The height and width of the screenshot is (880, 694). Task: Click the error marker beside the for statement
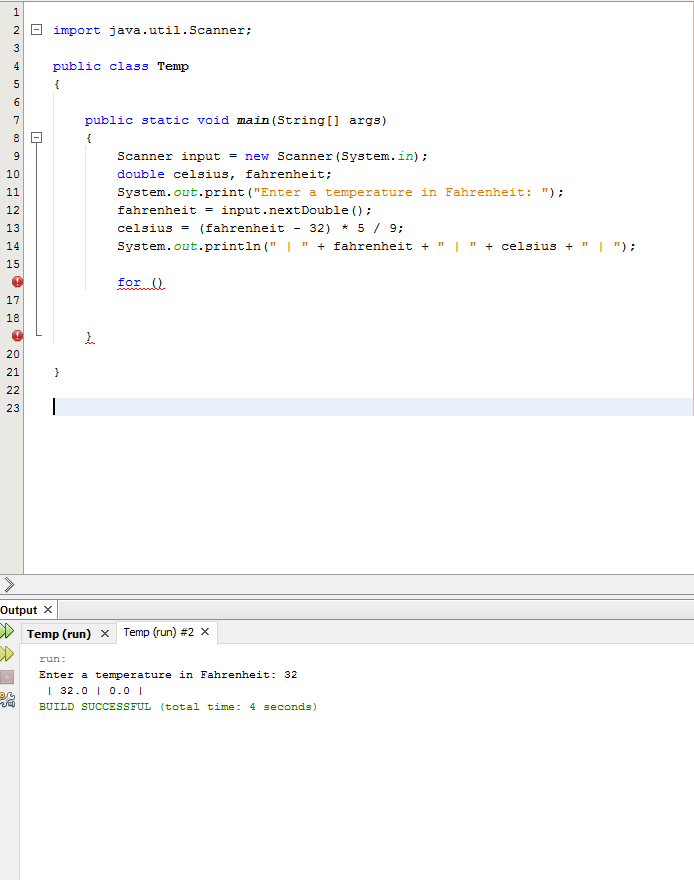click(x=17, y=282)
